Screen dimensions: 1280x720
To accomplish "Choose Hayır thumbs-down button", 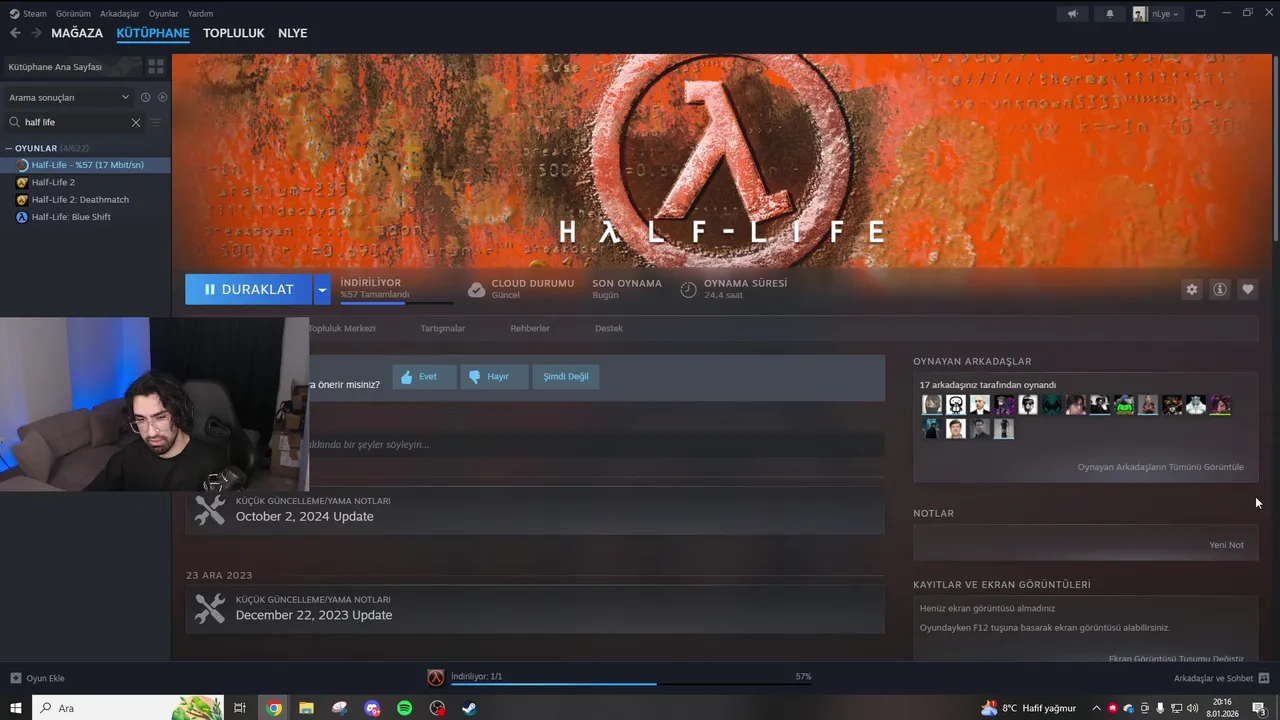I will [494, 377].
